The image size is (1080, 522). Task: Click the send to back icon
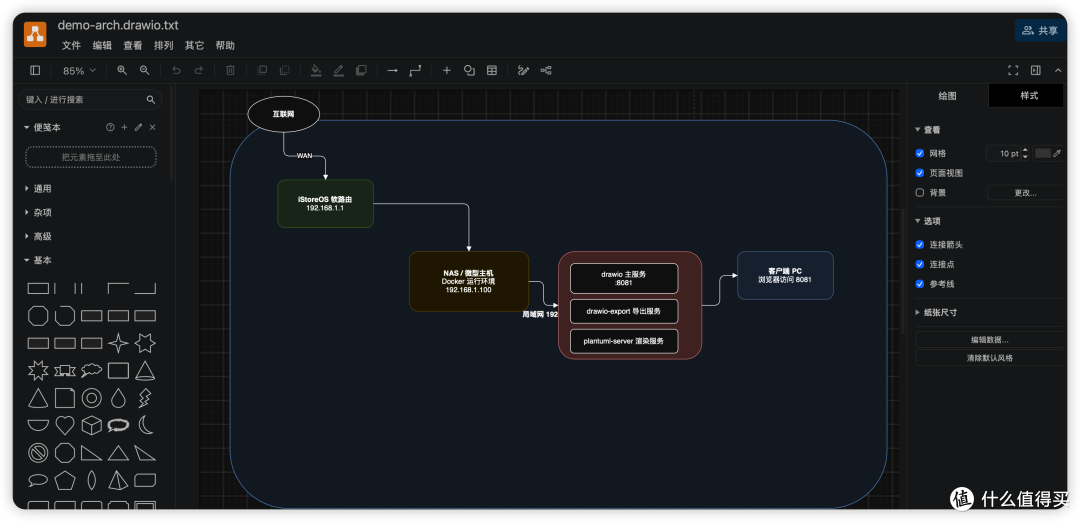[284, 70]
